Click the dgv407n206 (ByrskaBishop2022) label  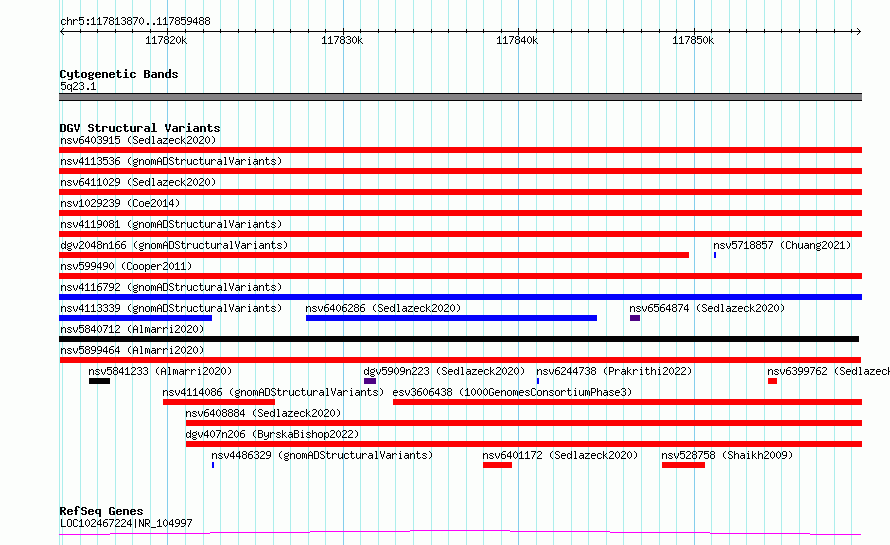pos(272,434)
